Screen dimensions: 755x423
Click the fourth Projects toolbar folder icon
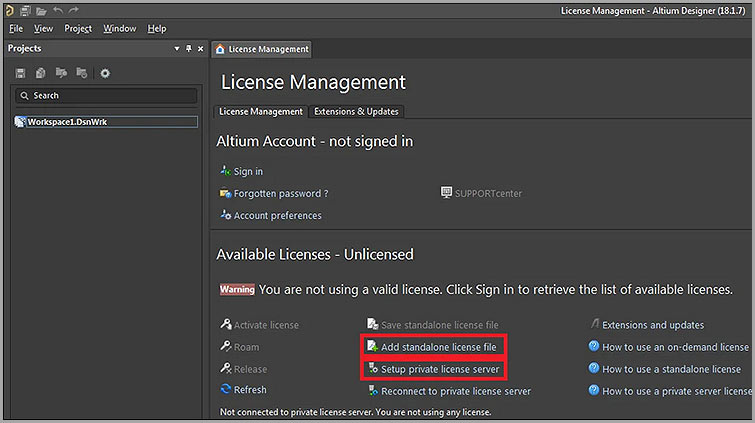point(82,73)
